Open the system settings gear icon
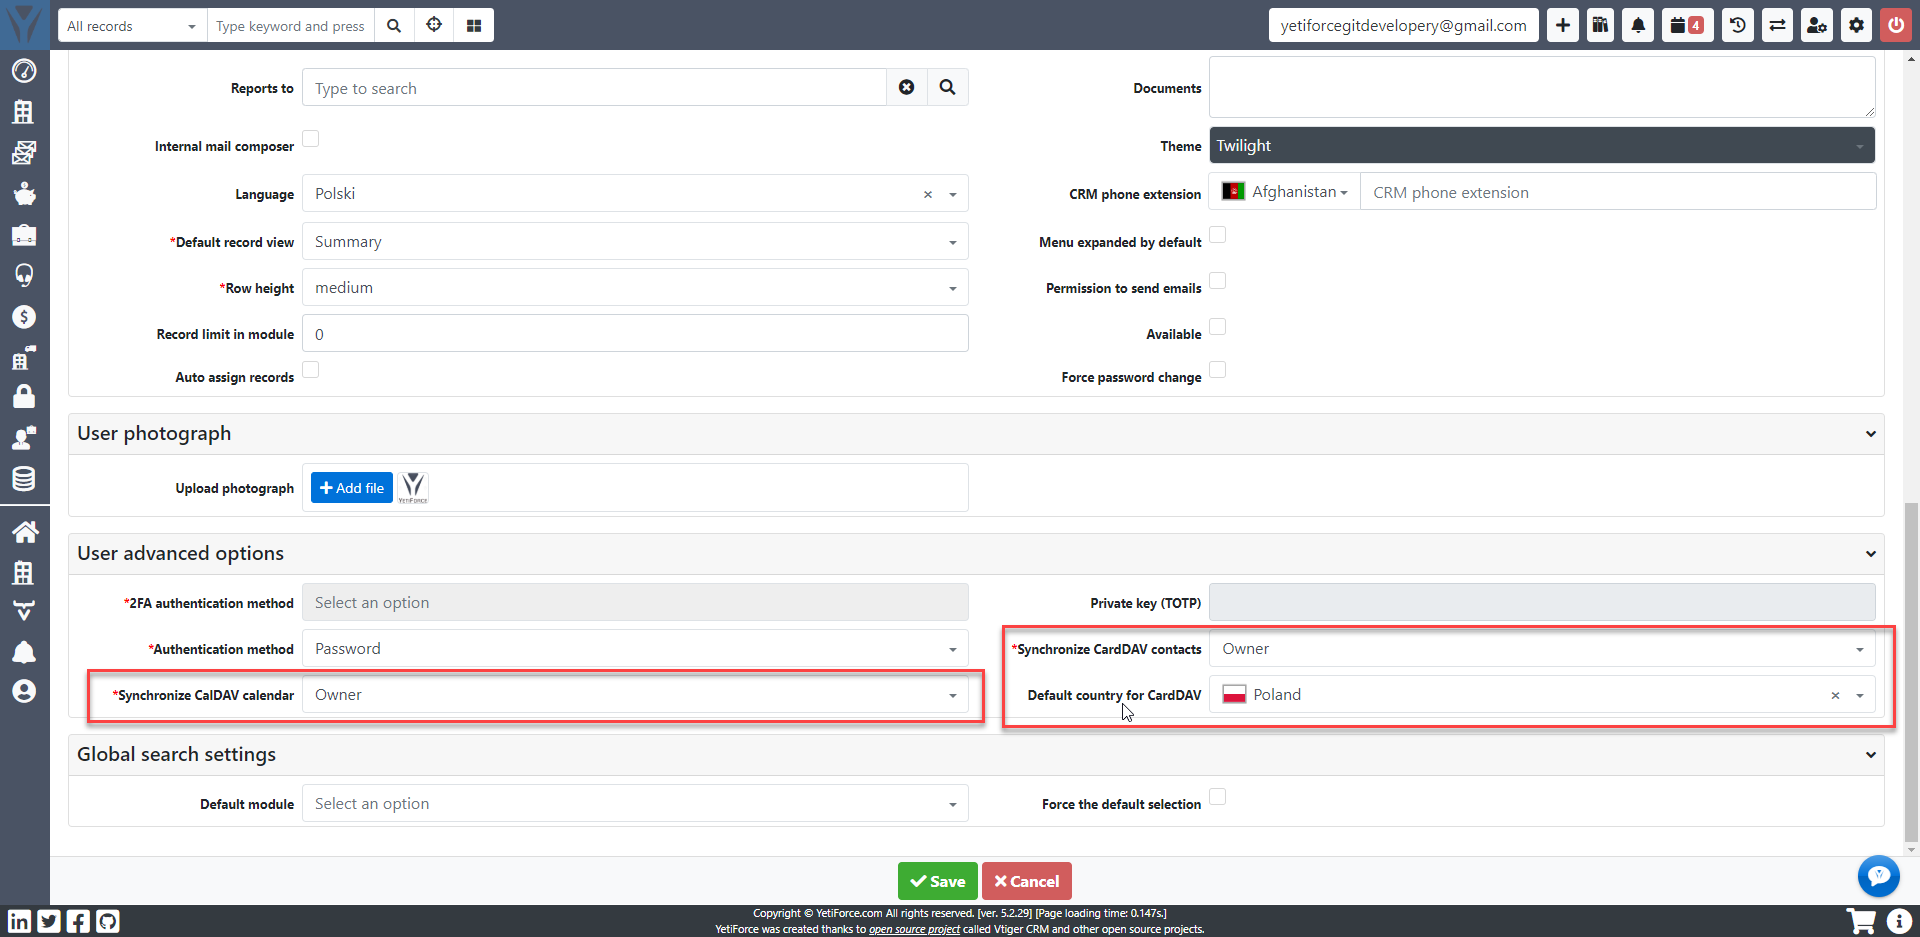Image resolution: width=1920 pixels, height=937 pixels. click(1856, 25)
